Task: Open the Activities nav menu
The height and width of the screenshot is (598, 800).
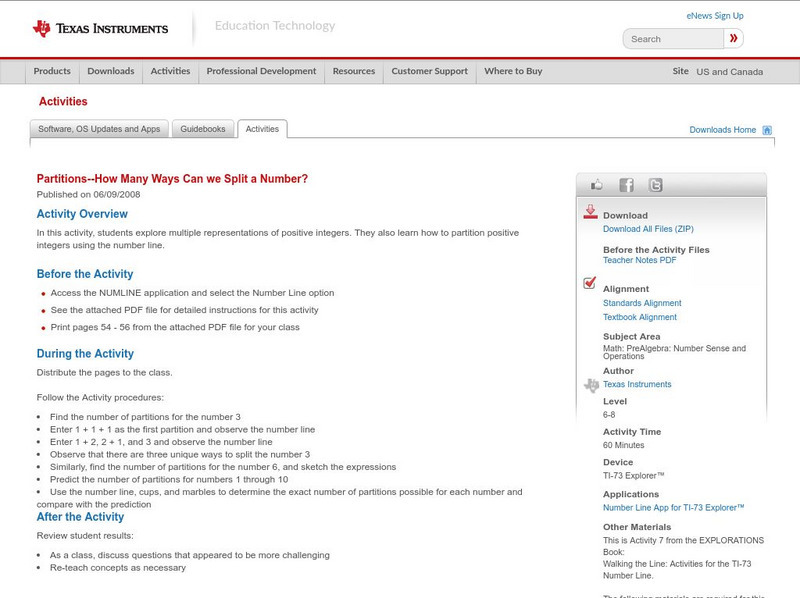Action: pos(170,71)
